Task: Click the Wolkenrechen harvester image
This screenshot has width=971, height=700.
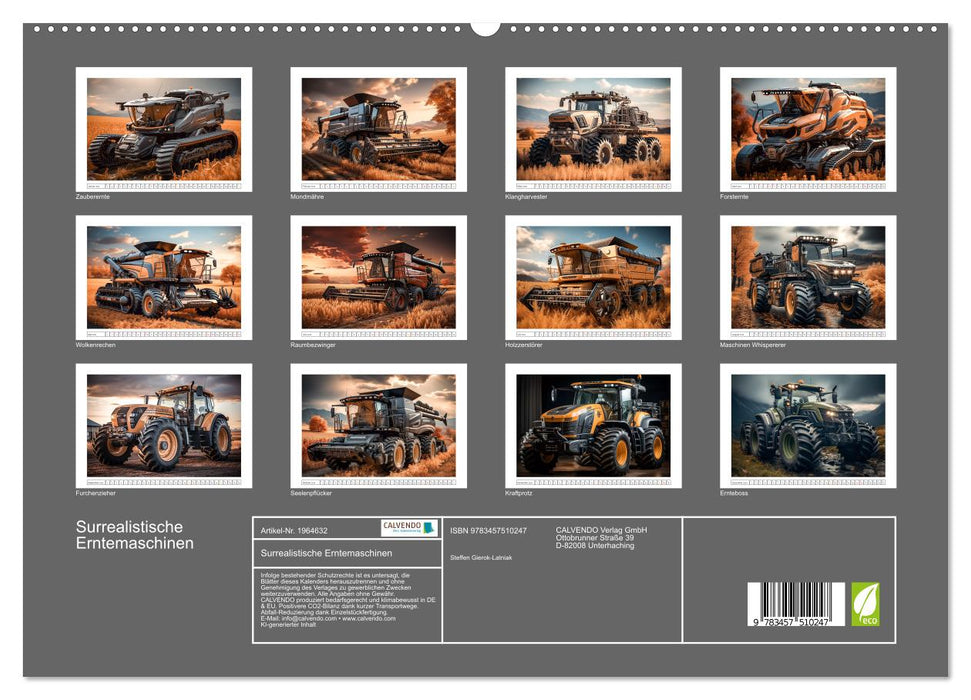Action: 164,277
